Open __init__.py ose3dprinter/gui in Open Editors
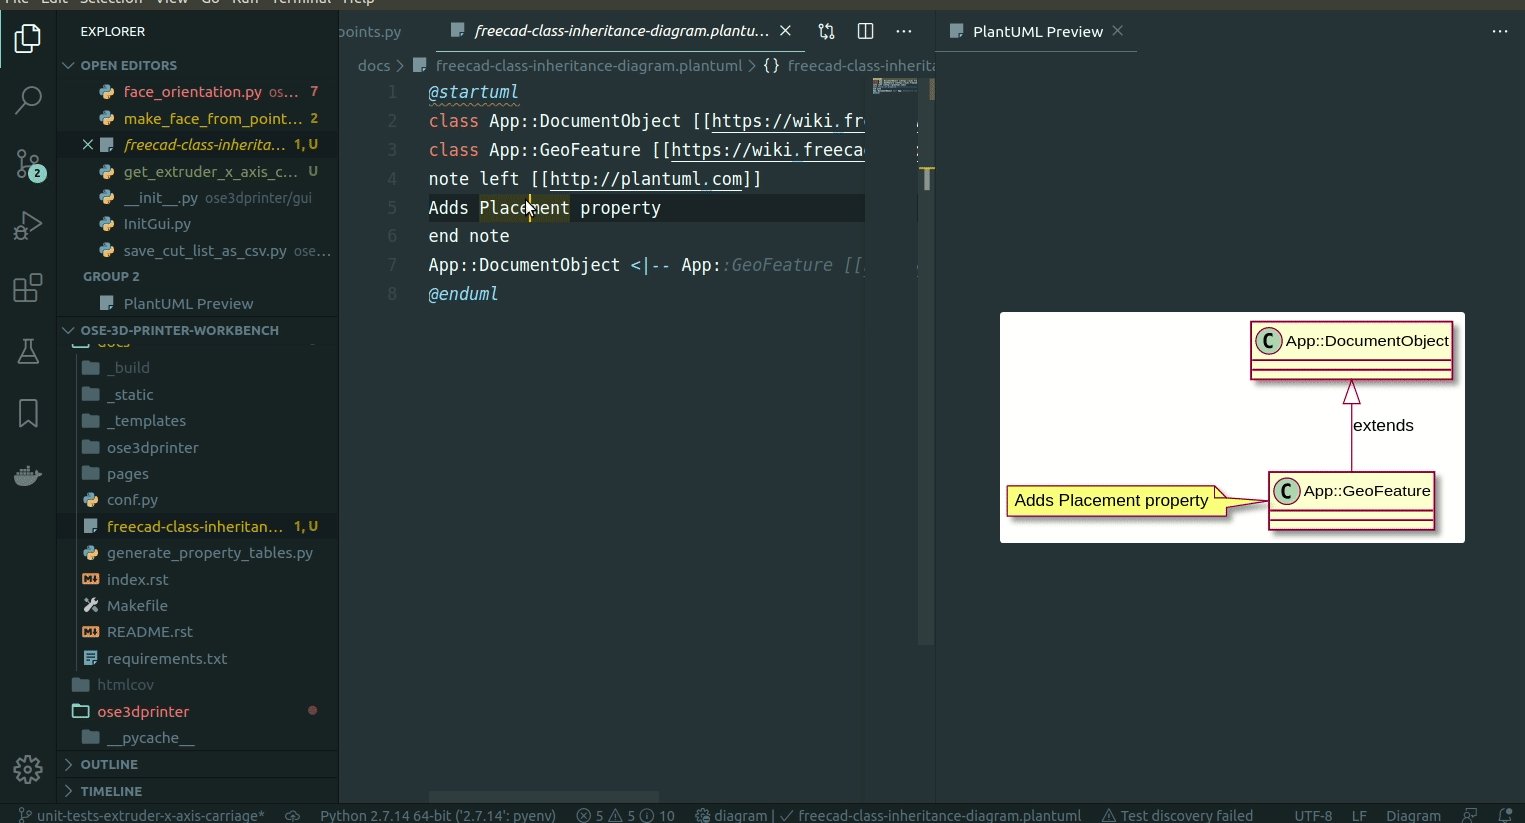The image size is (1525, 823). coord(197,198)
